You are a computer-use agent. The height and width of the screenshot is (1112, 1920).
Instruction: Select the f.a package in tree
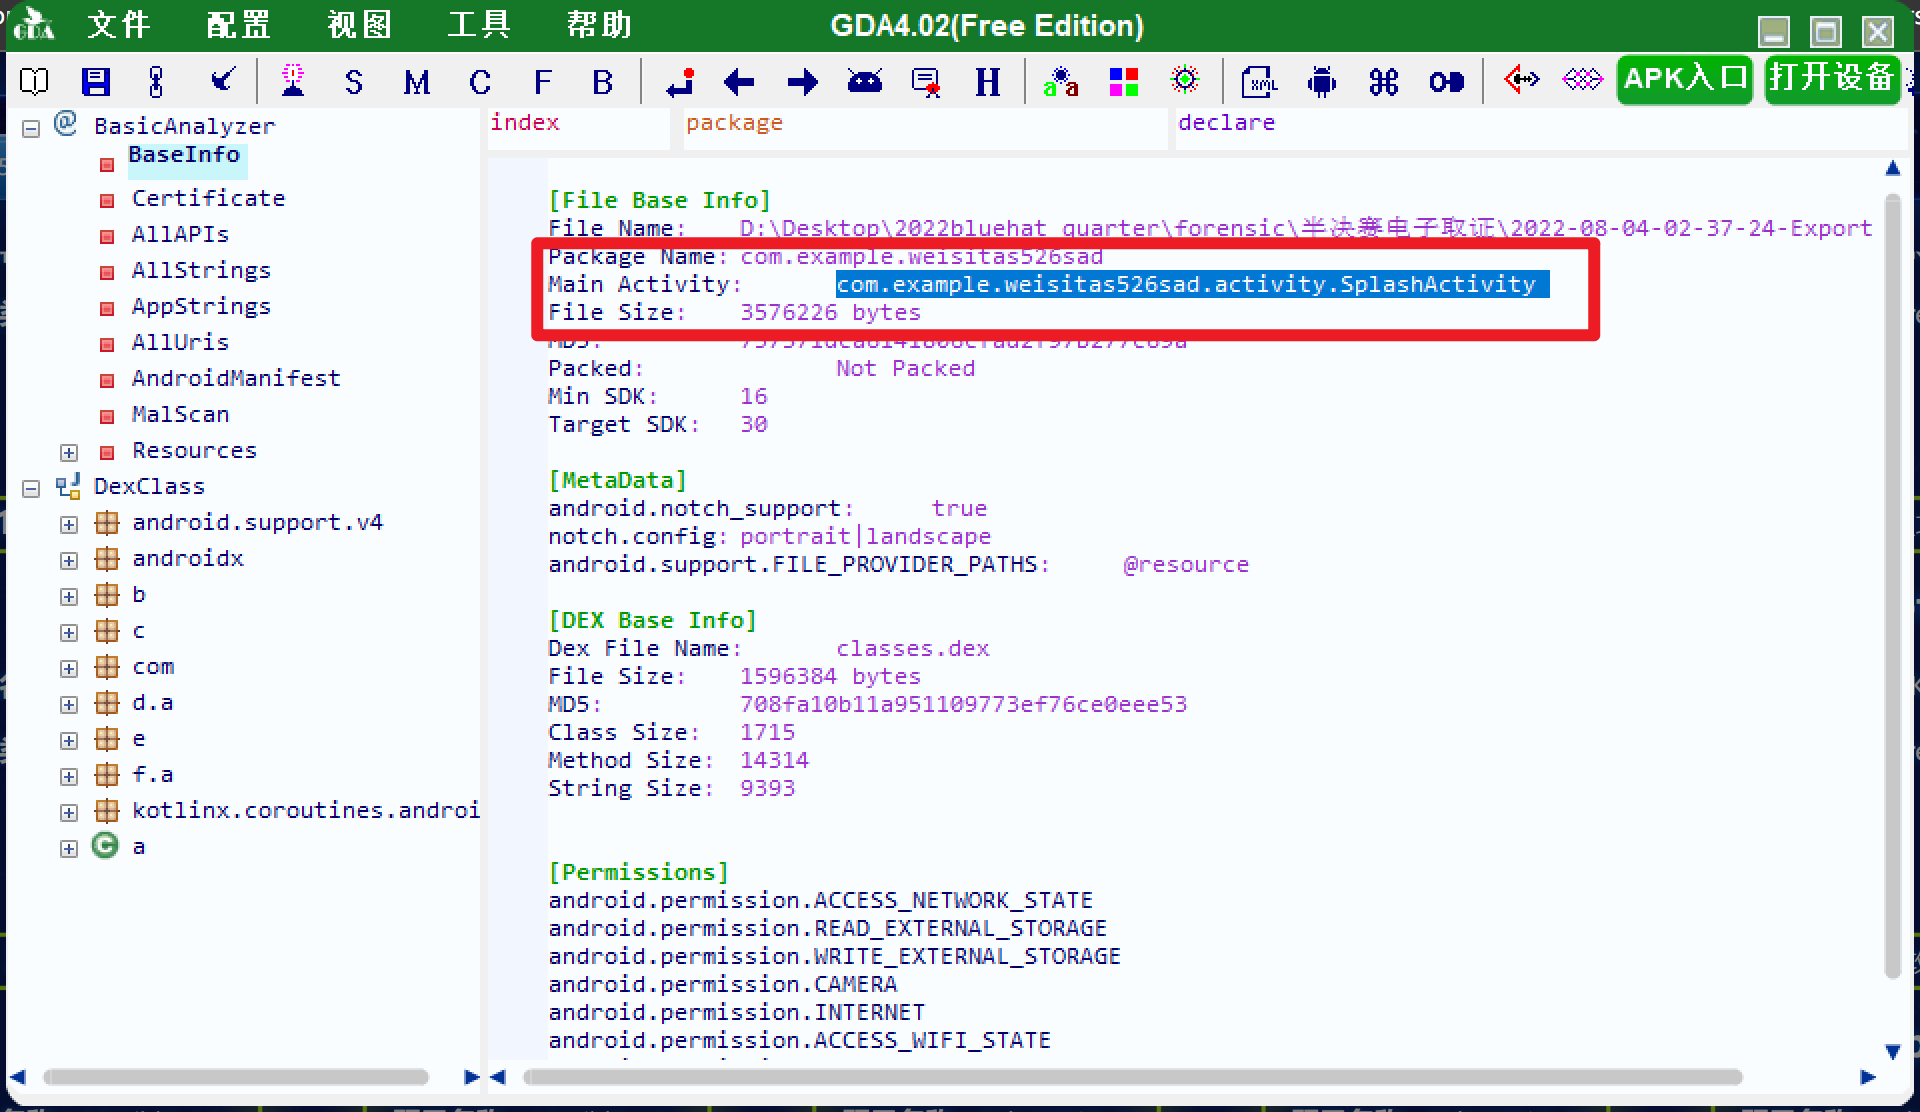click(152, 774)
